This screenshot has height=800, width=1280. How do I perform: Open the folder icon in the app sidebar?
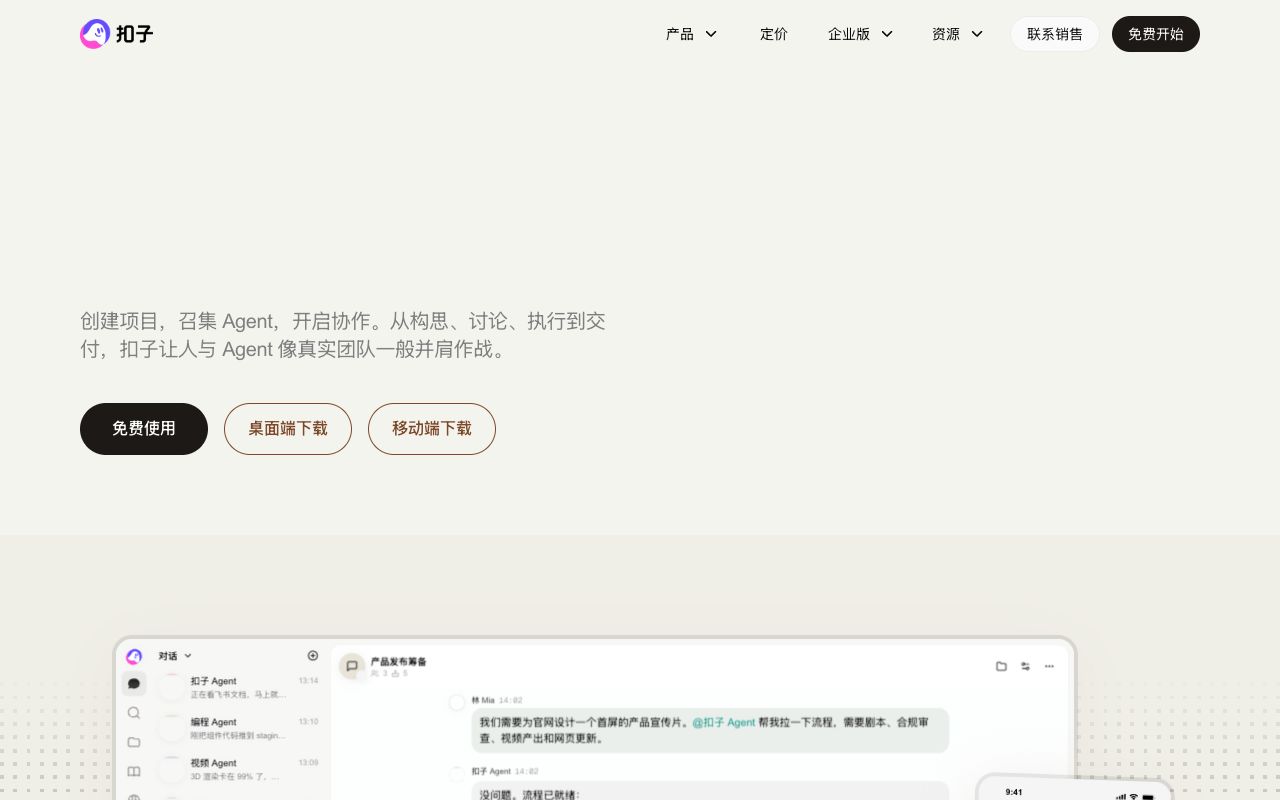pyautogui.click(x=134, y=742)
